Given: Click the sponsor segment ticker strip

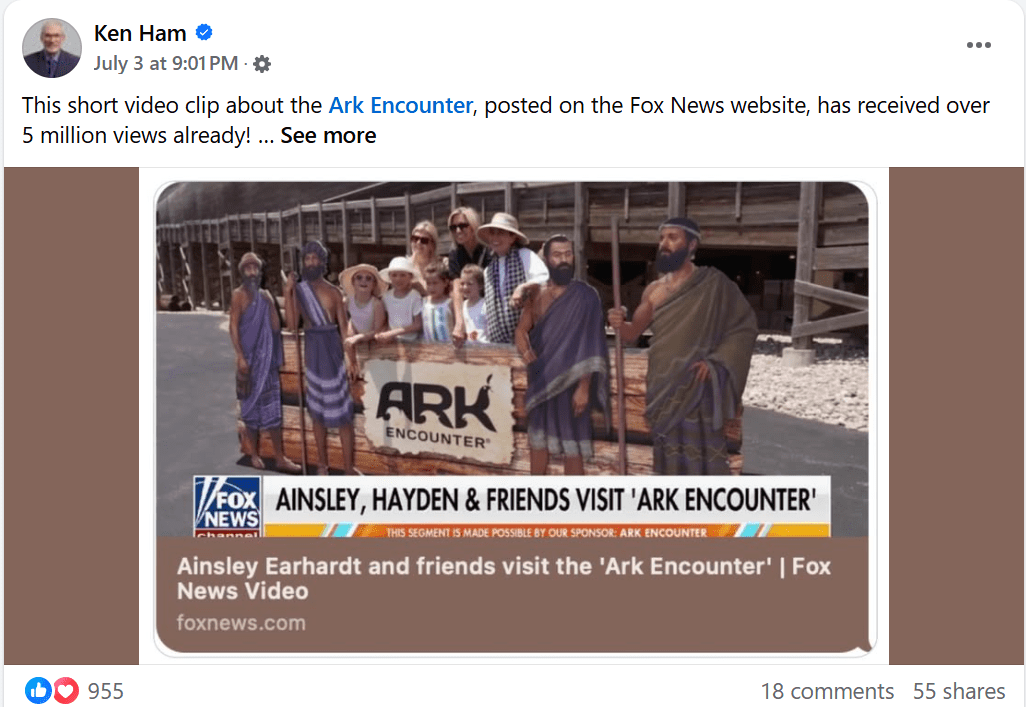Looking at the screenshot, I should [x=546, y=531].
